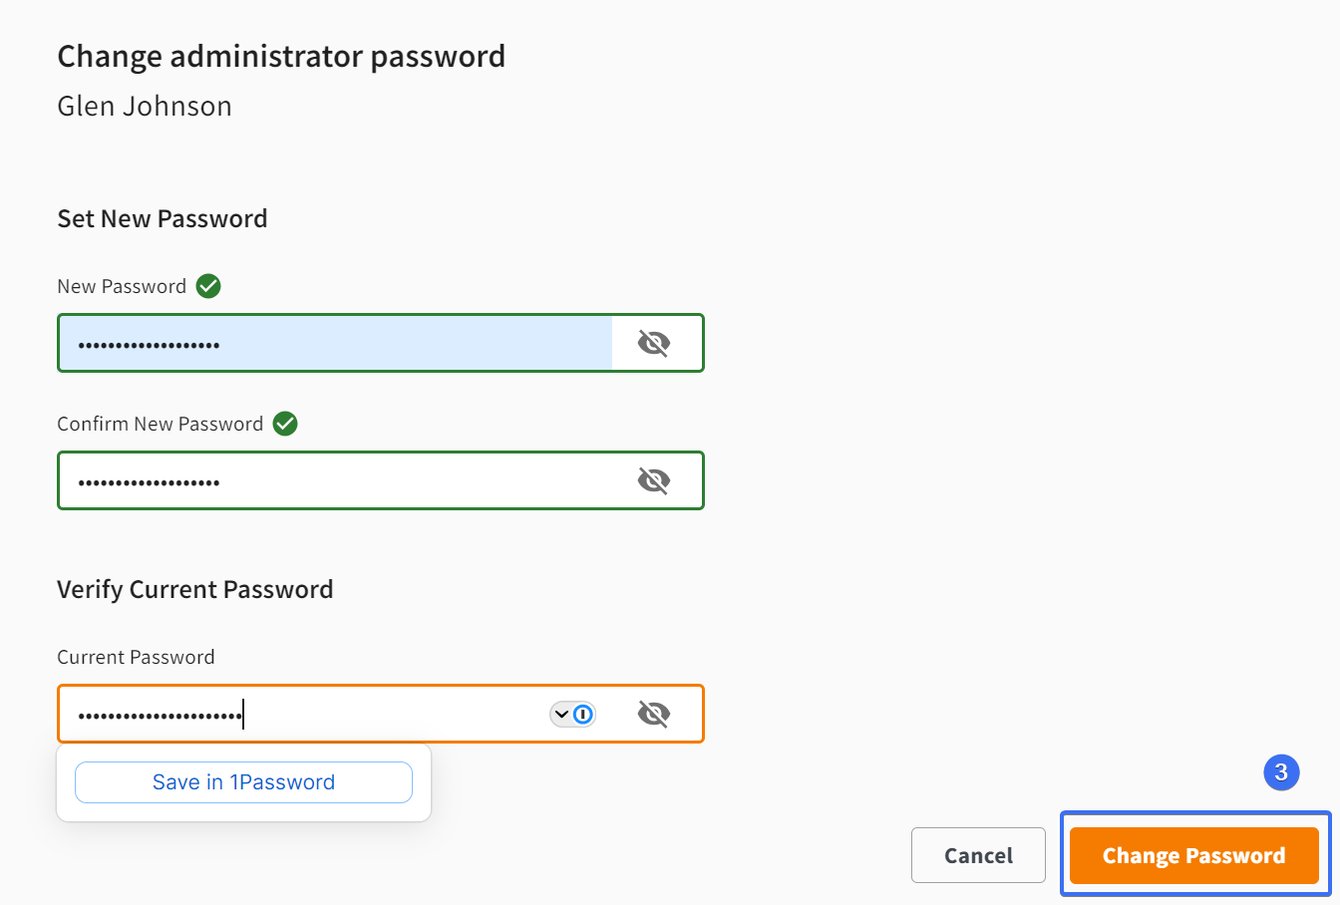Select the Confirm New Password input field
Viewport: 1340px width, 905px height.
coord(300,479)
